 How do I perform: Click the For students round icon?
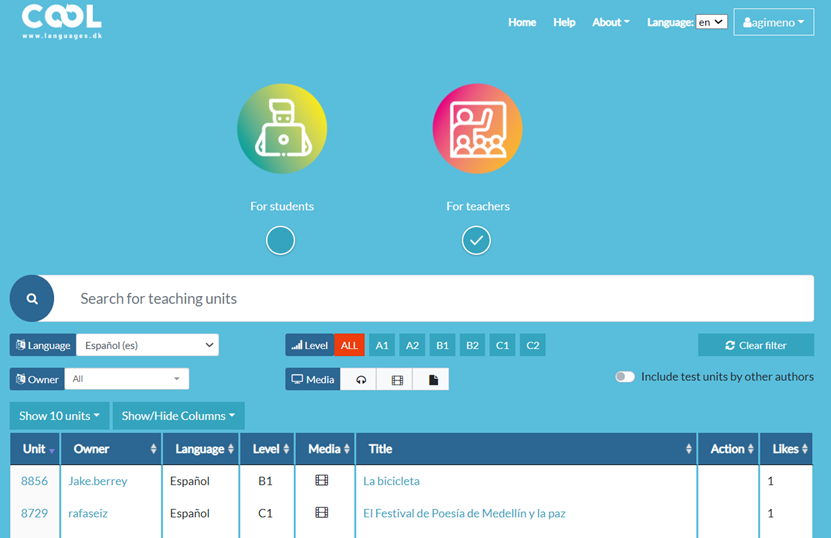[x=281, y=128]
